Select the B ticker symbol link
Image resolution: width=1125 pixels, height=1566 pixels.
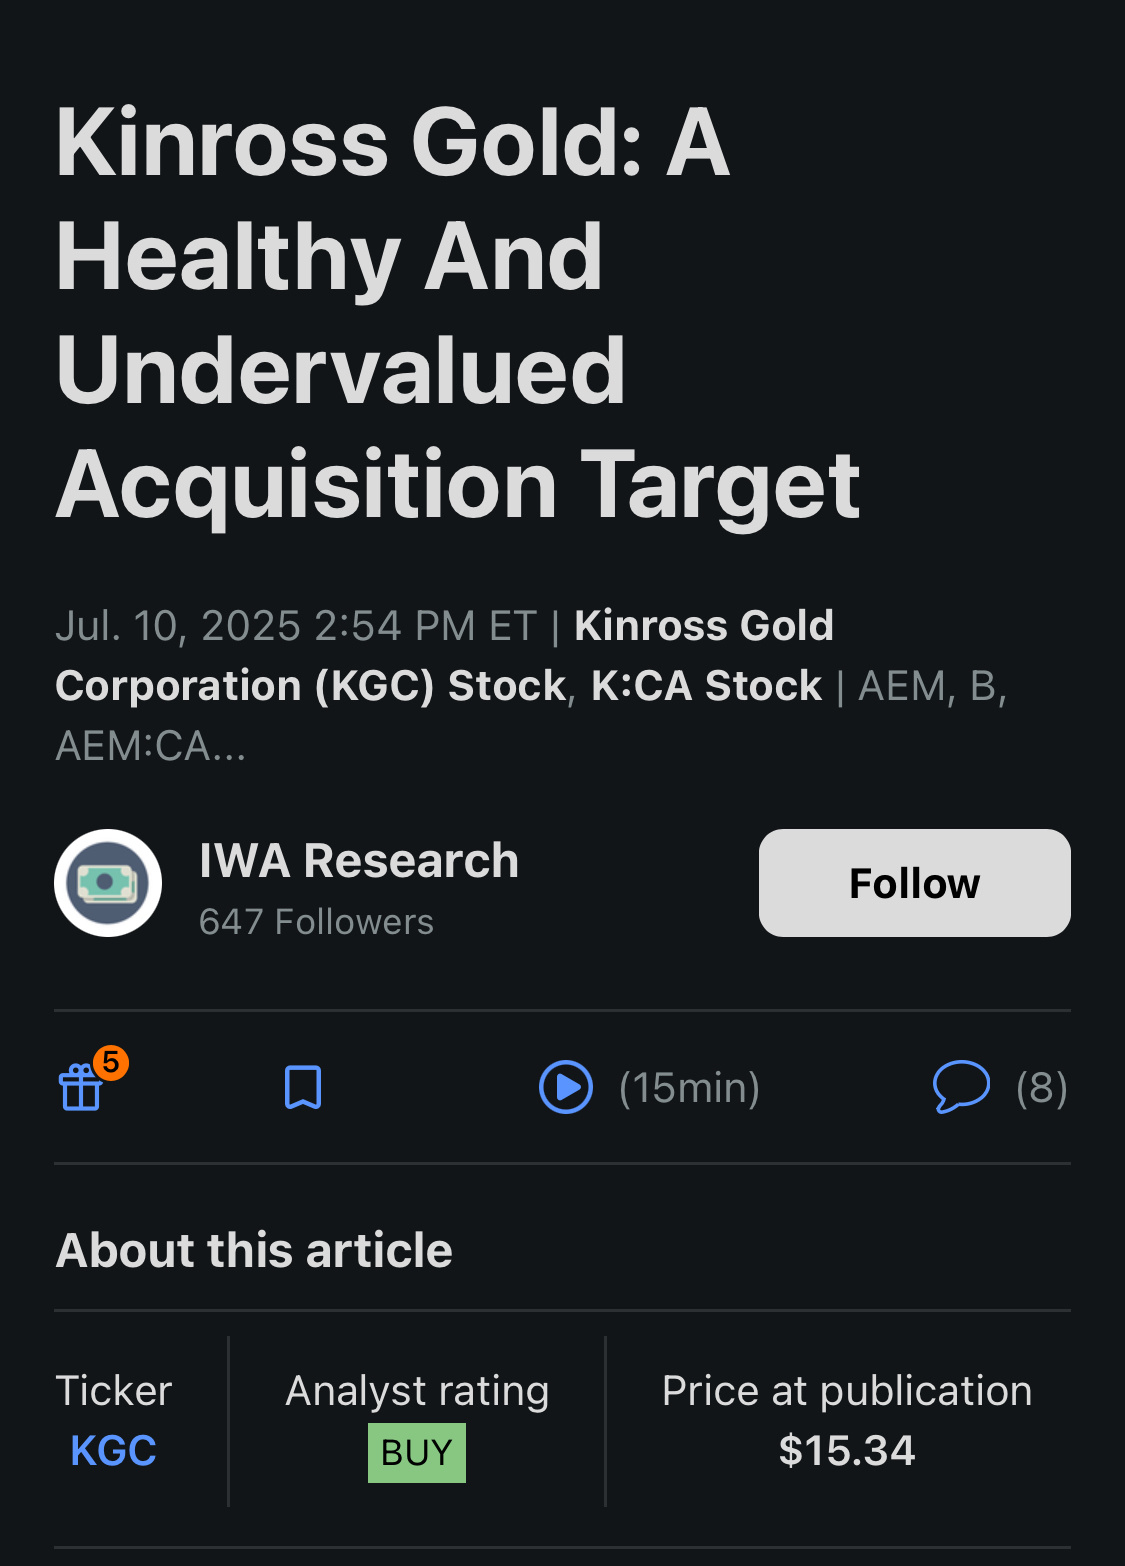983,686
